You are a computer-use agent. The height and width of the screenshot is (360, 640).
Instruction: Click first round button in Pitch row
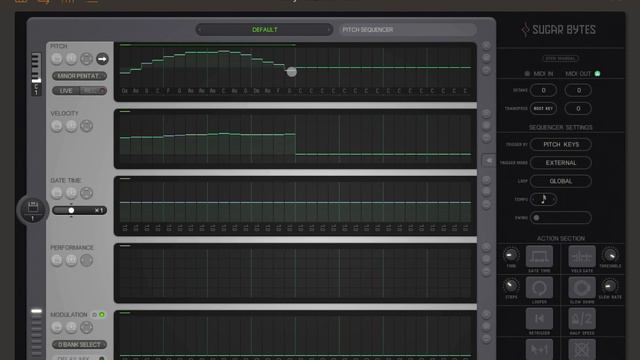click(x=57, y=59)
